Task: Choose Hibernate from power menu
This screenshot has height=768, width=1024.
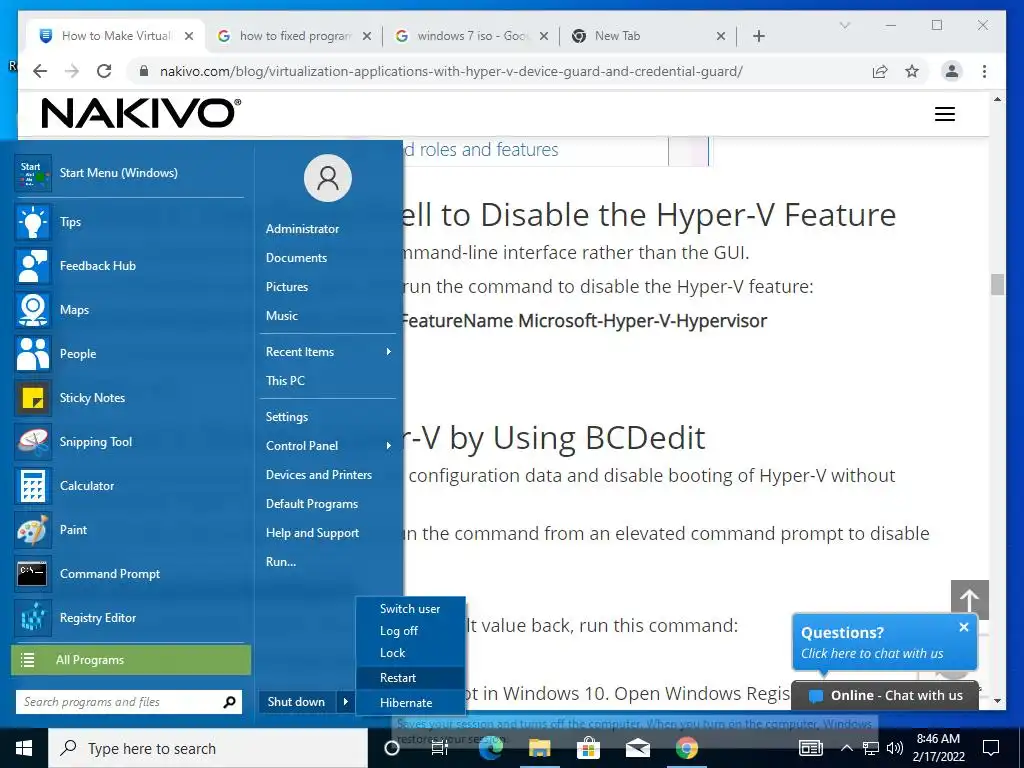Action: [410, 703]
